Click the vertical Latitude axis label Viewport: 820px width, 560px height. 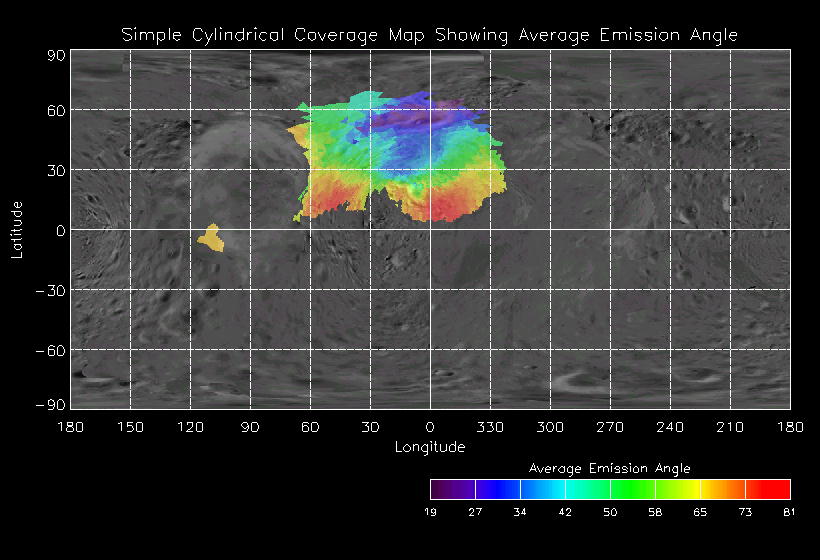click(x=17, y=229)
